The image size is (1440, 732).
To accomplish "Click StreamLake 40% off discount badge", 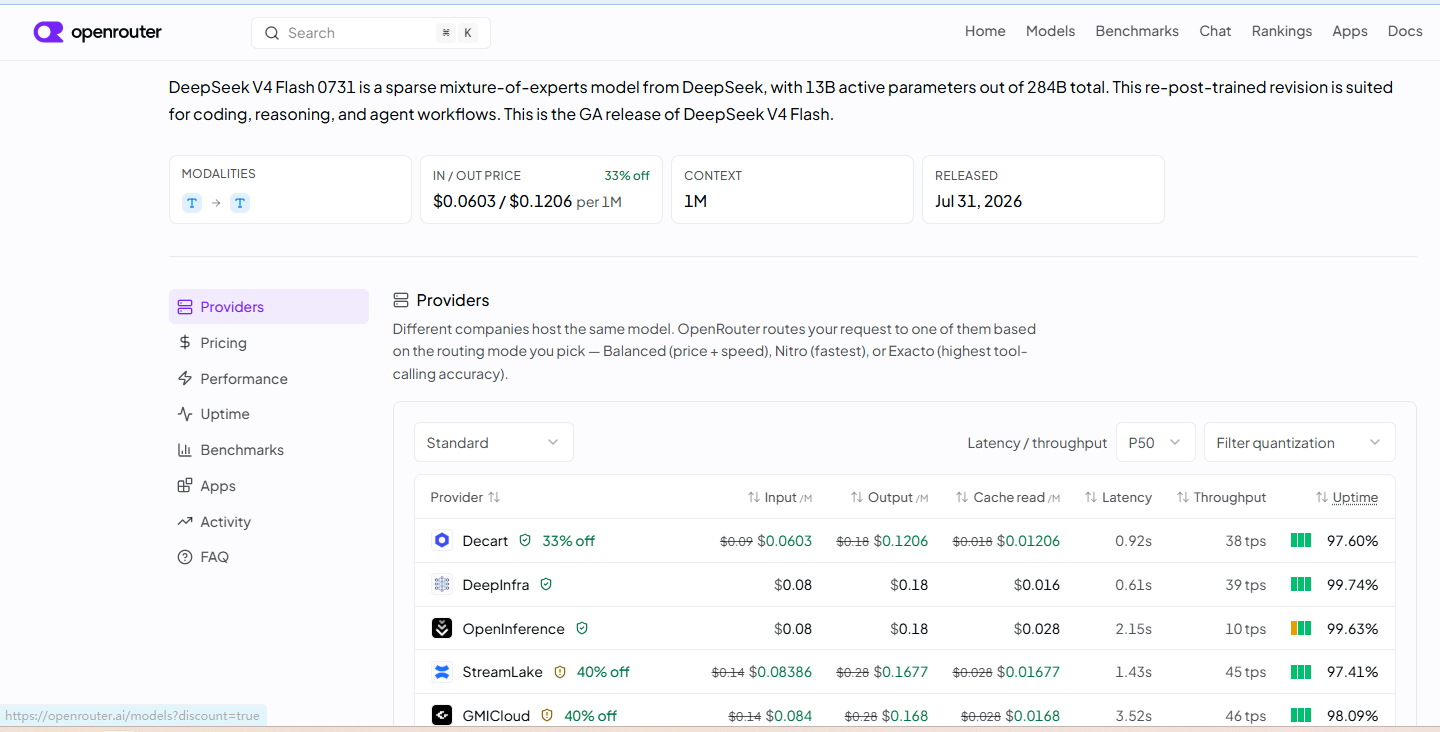I will pyautogui.click(x=603, y=672).
